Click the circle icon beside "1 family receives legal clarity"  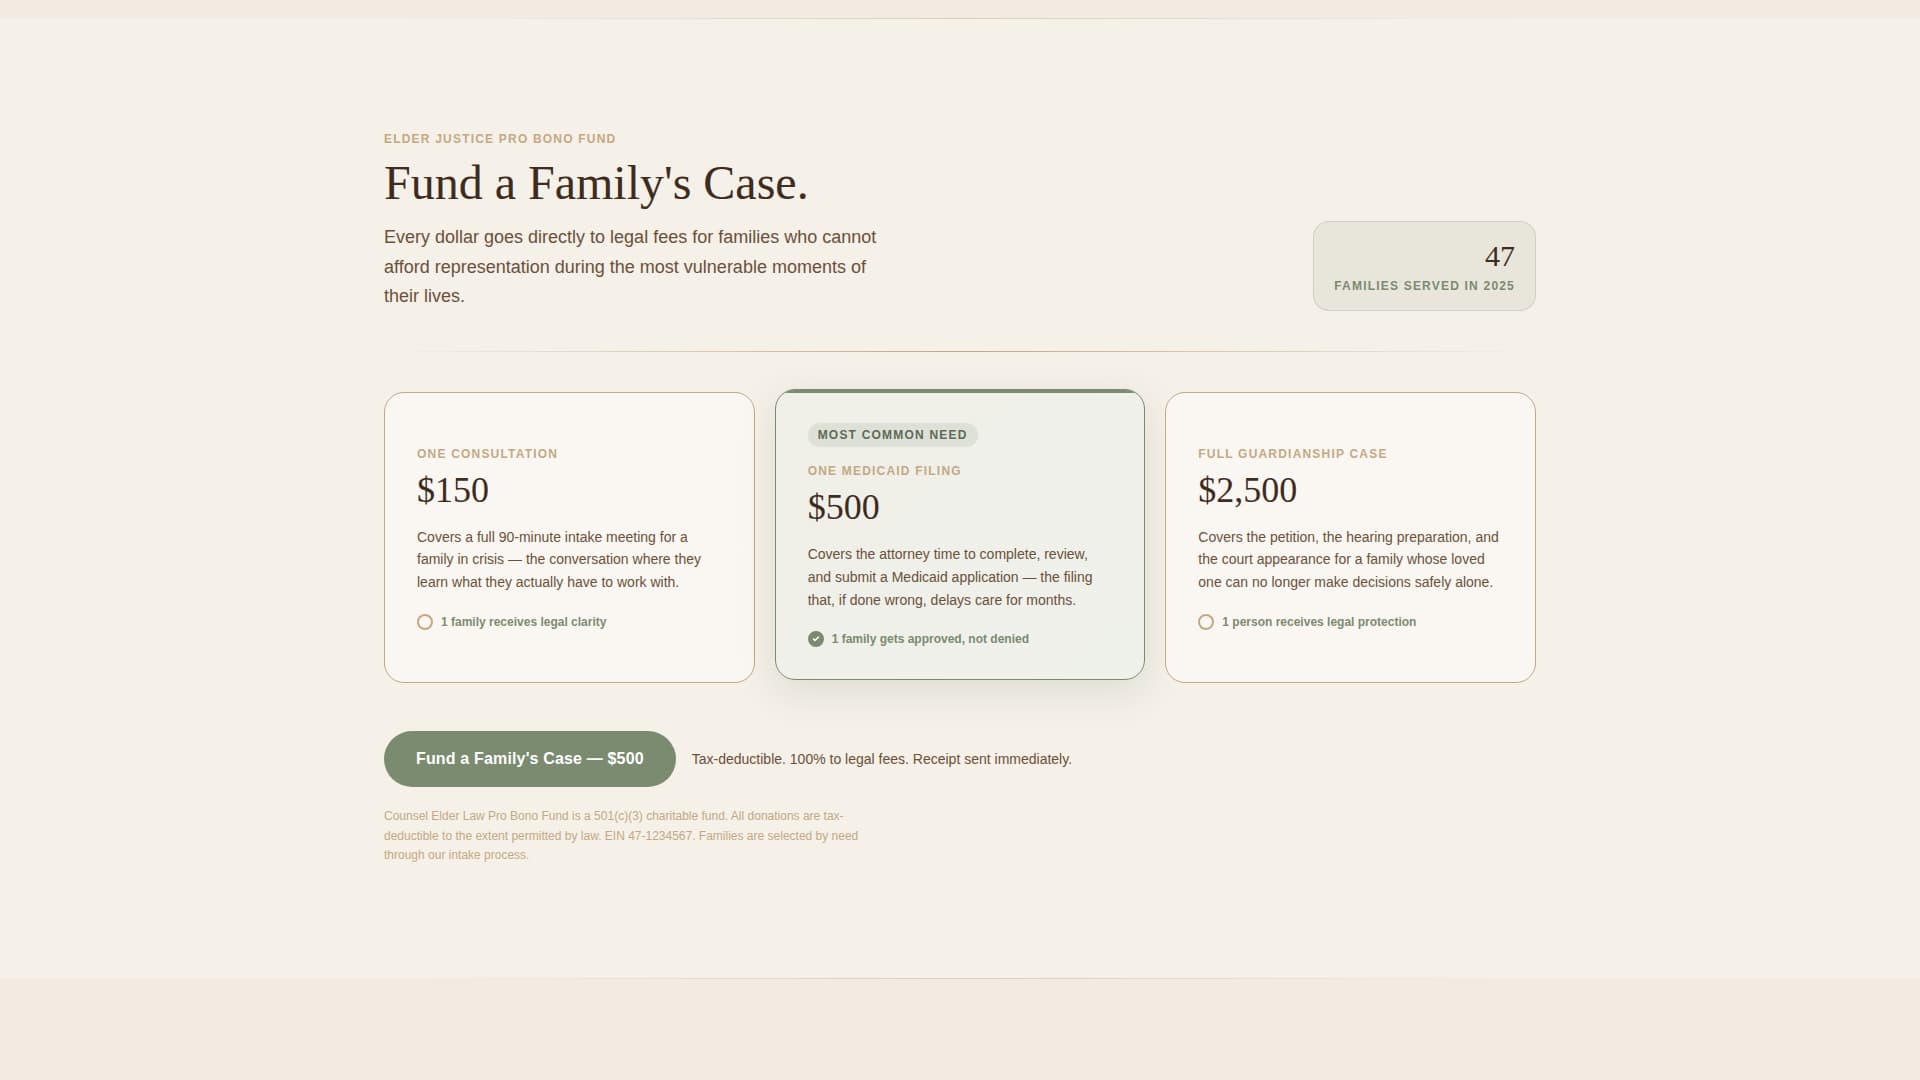pyautogui.click(x=425, y=621)
